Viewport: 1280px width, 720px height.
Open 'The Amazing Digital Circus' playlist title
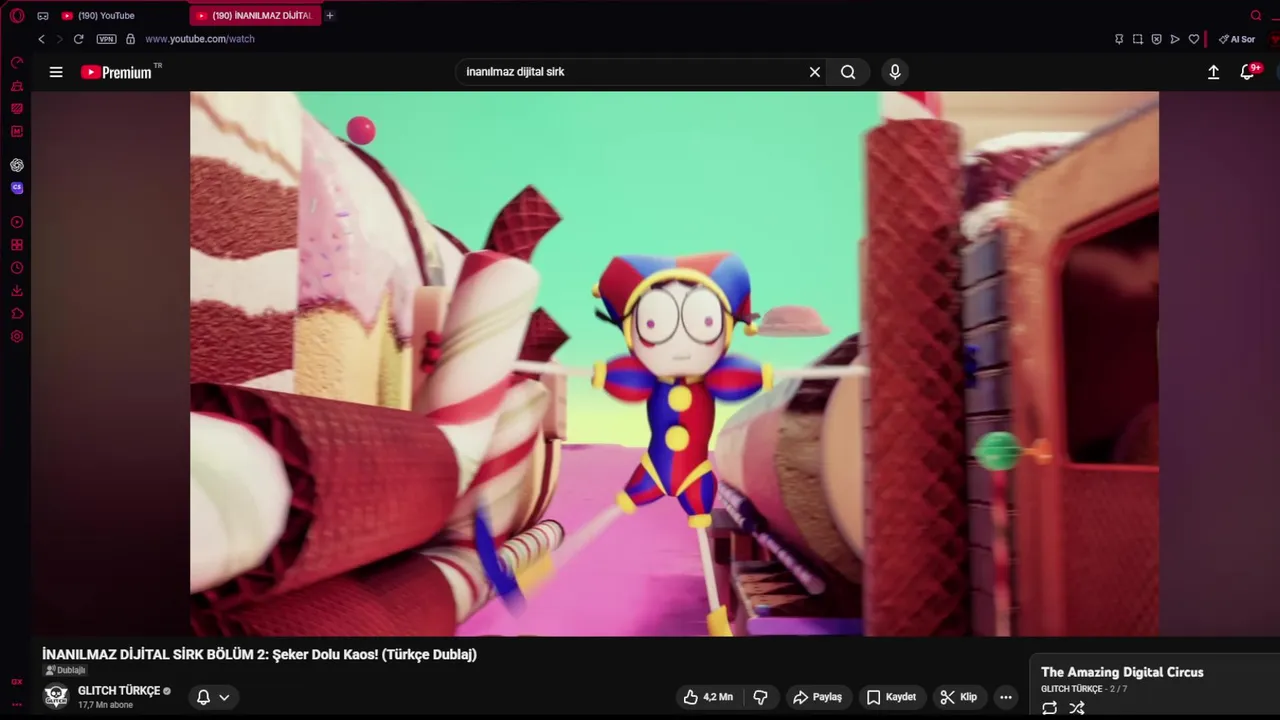pyautogui.click(x=1122, y=672)
